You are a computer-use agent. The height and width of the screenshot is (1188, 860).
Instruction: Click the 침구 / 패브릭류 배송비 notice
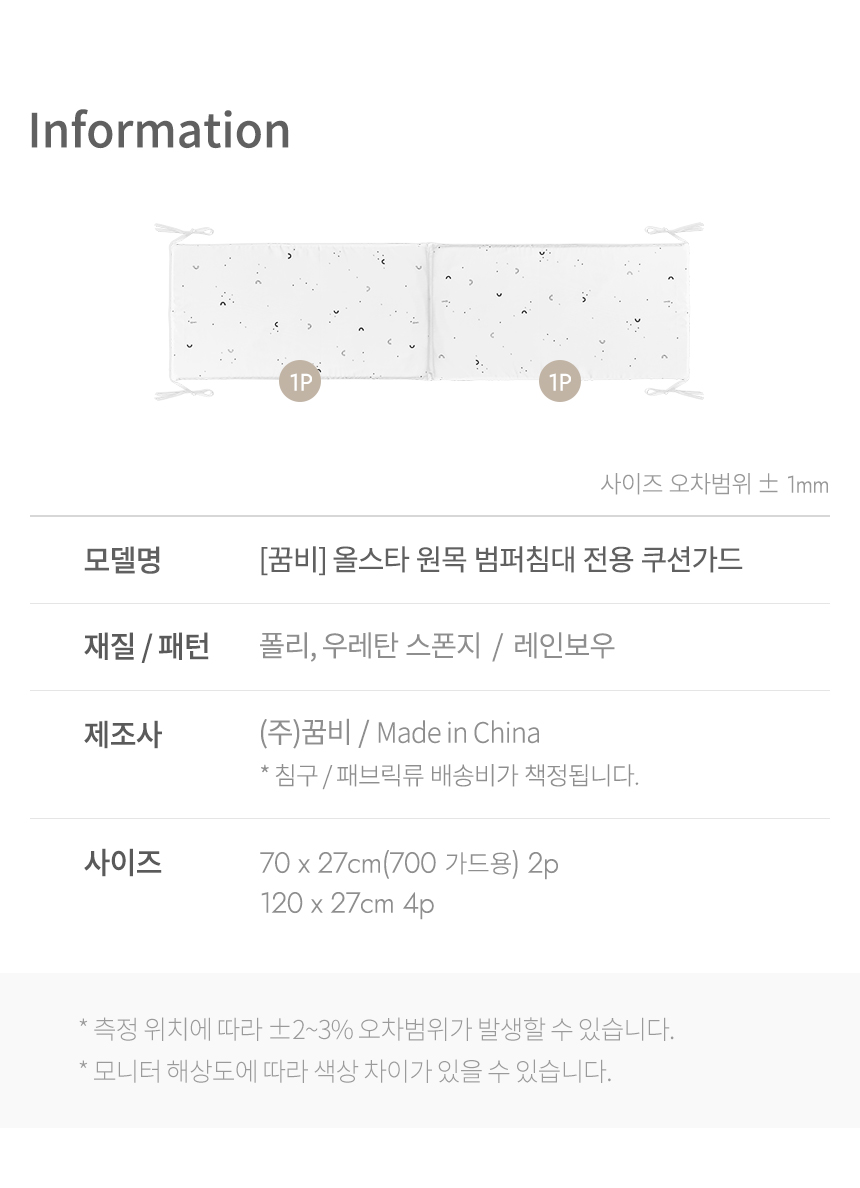(448, 775)
